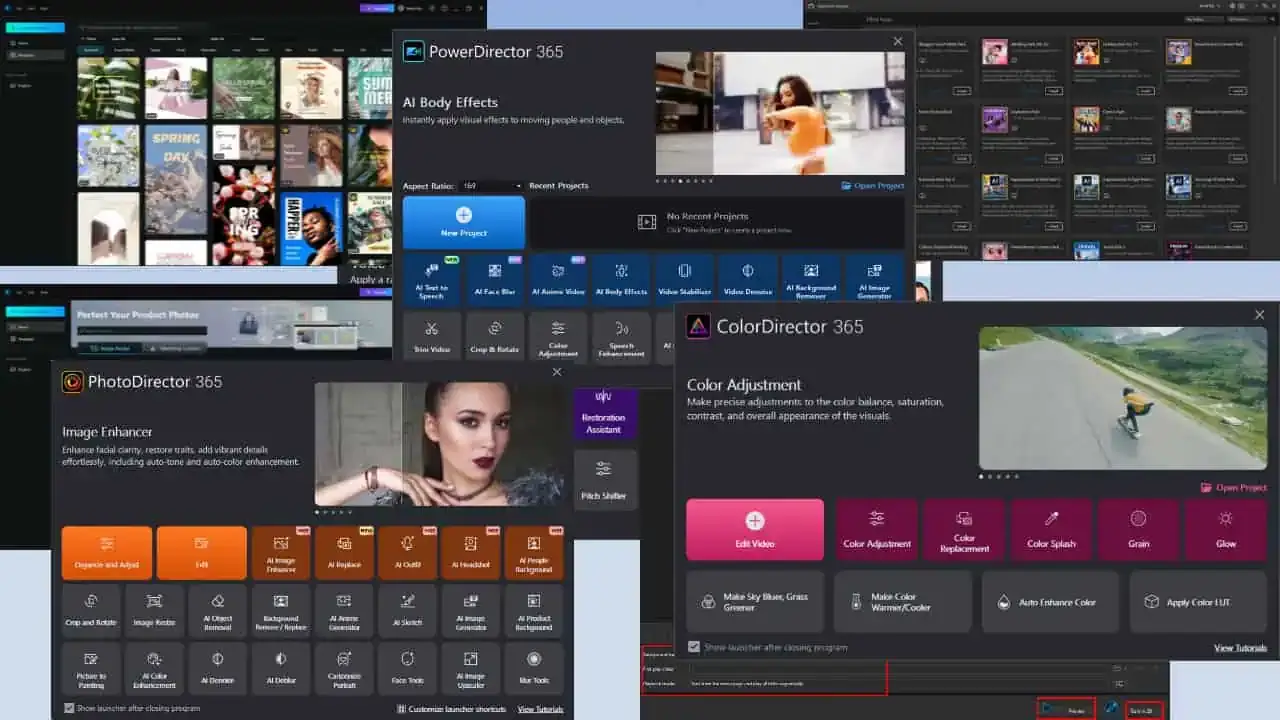Image resolution: width=1280 pixels, height=720 pixels.
Task: Click Open Project link in ColorDirector
Action: pos(1234,488)
